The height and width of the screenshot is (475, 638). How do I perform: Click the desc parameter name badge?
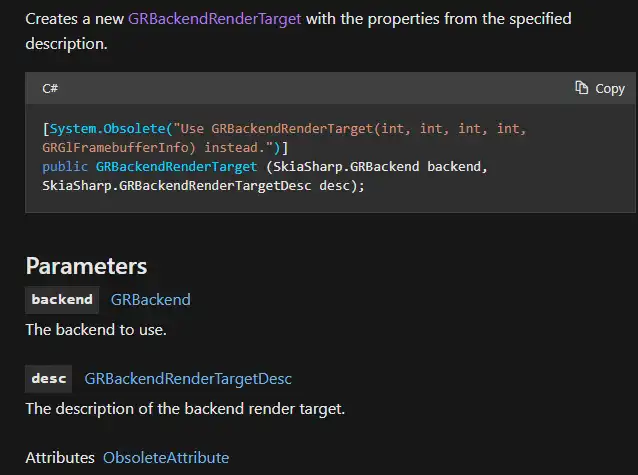tap(48, 379)
